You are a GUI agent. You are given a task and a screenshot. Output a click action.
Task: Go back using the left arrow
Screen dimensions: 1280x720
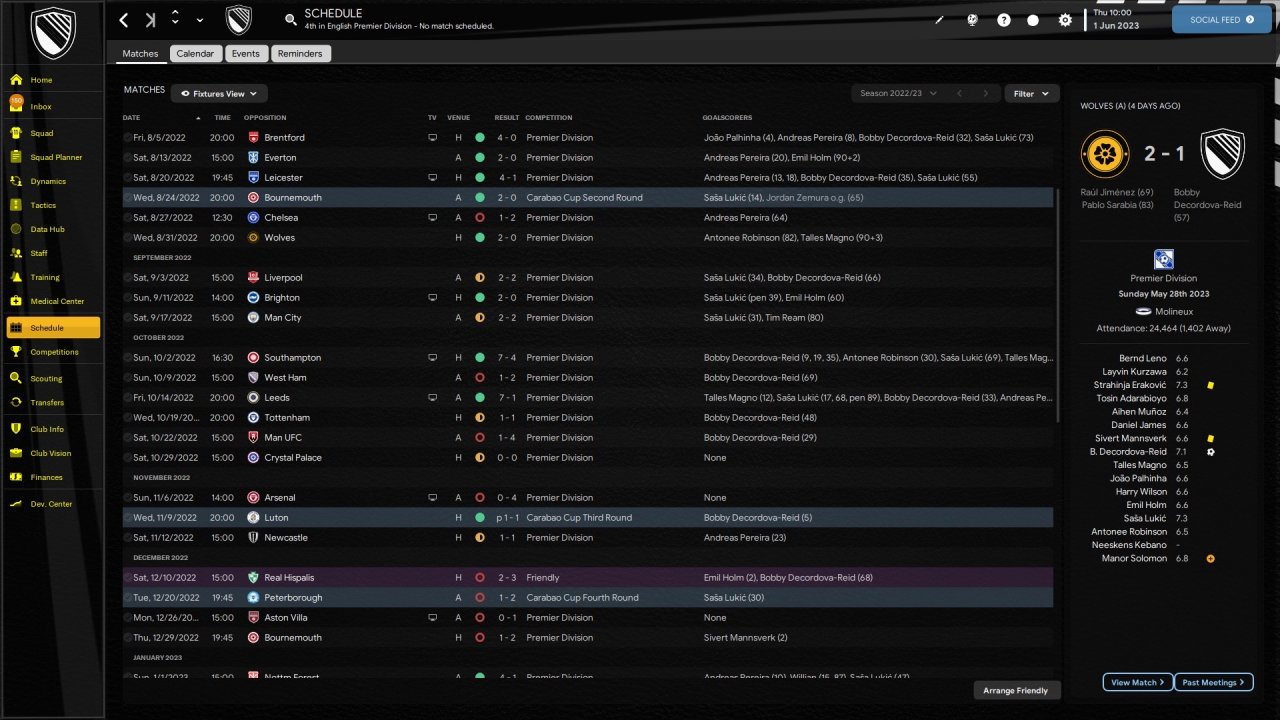pos(124,20)
